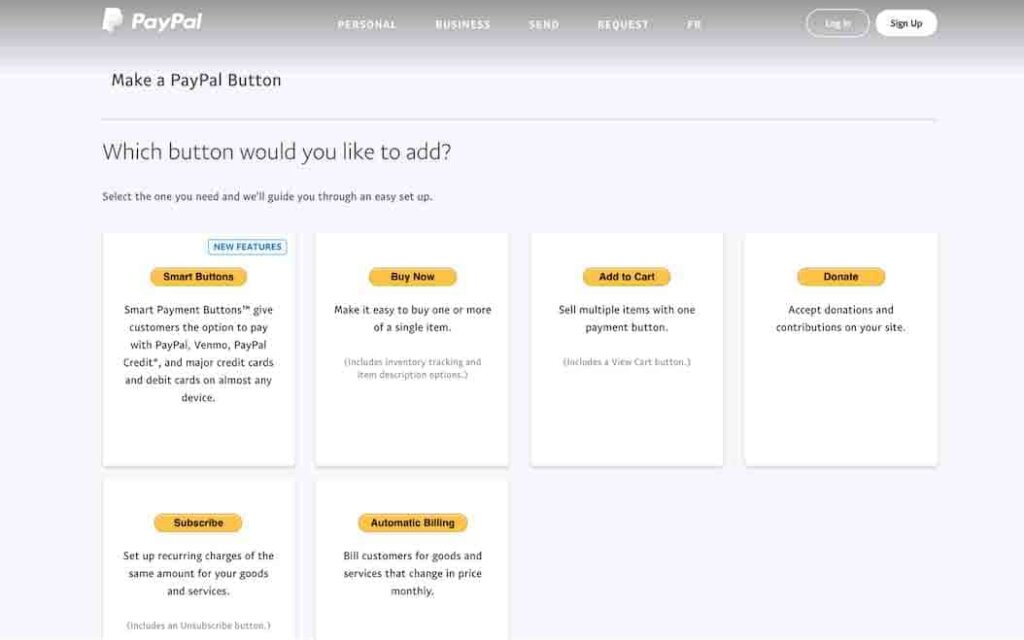Click the New Features badge
The height and width of the screenshot is (640, 1024).
click(247, 247)
